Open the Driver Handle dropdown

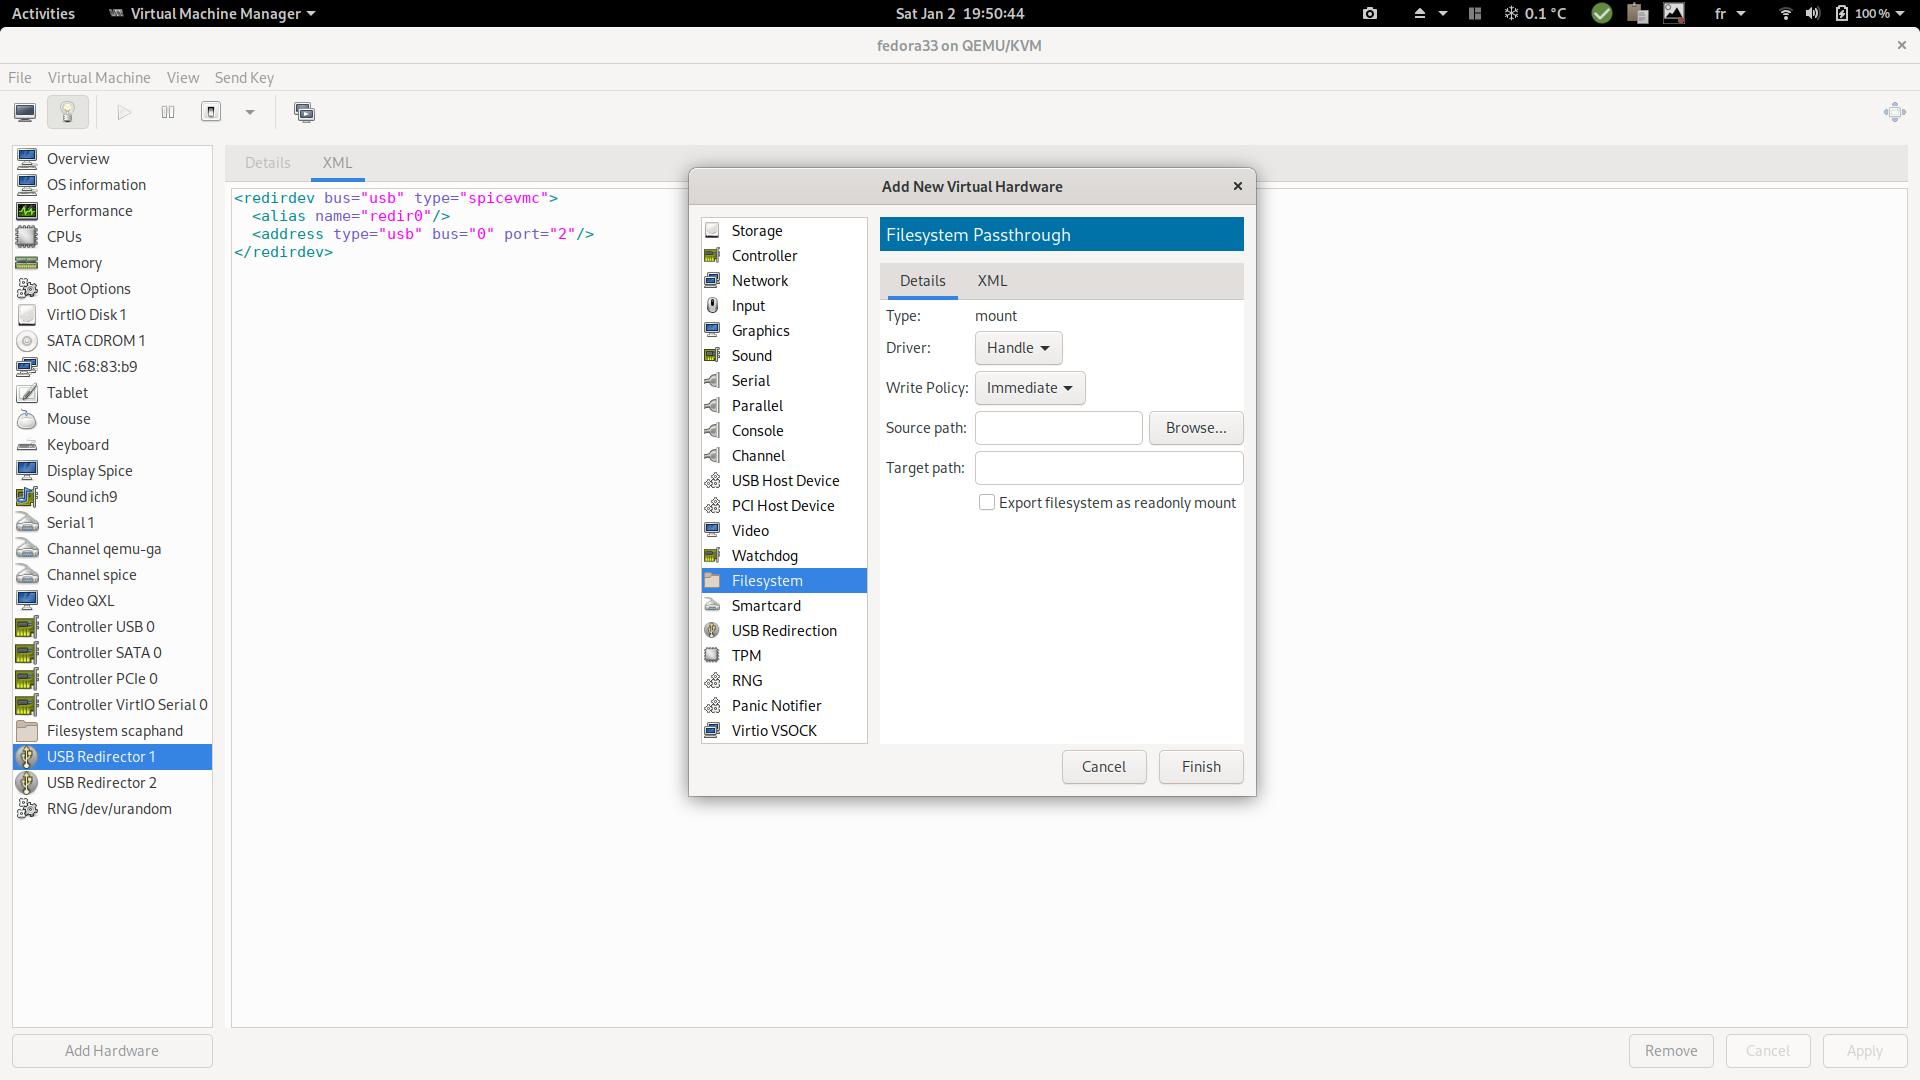click(x=1018, y=347)
